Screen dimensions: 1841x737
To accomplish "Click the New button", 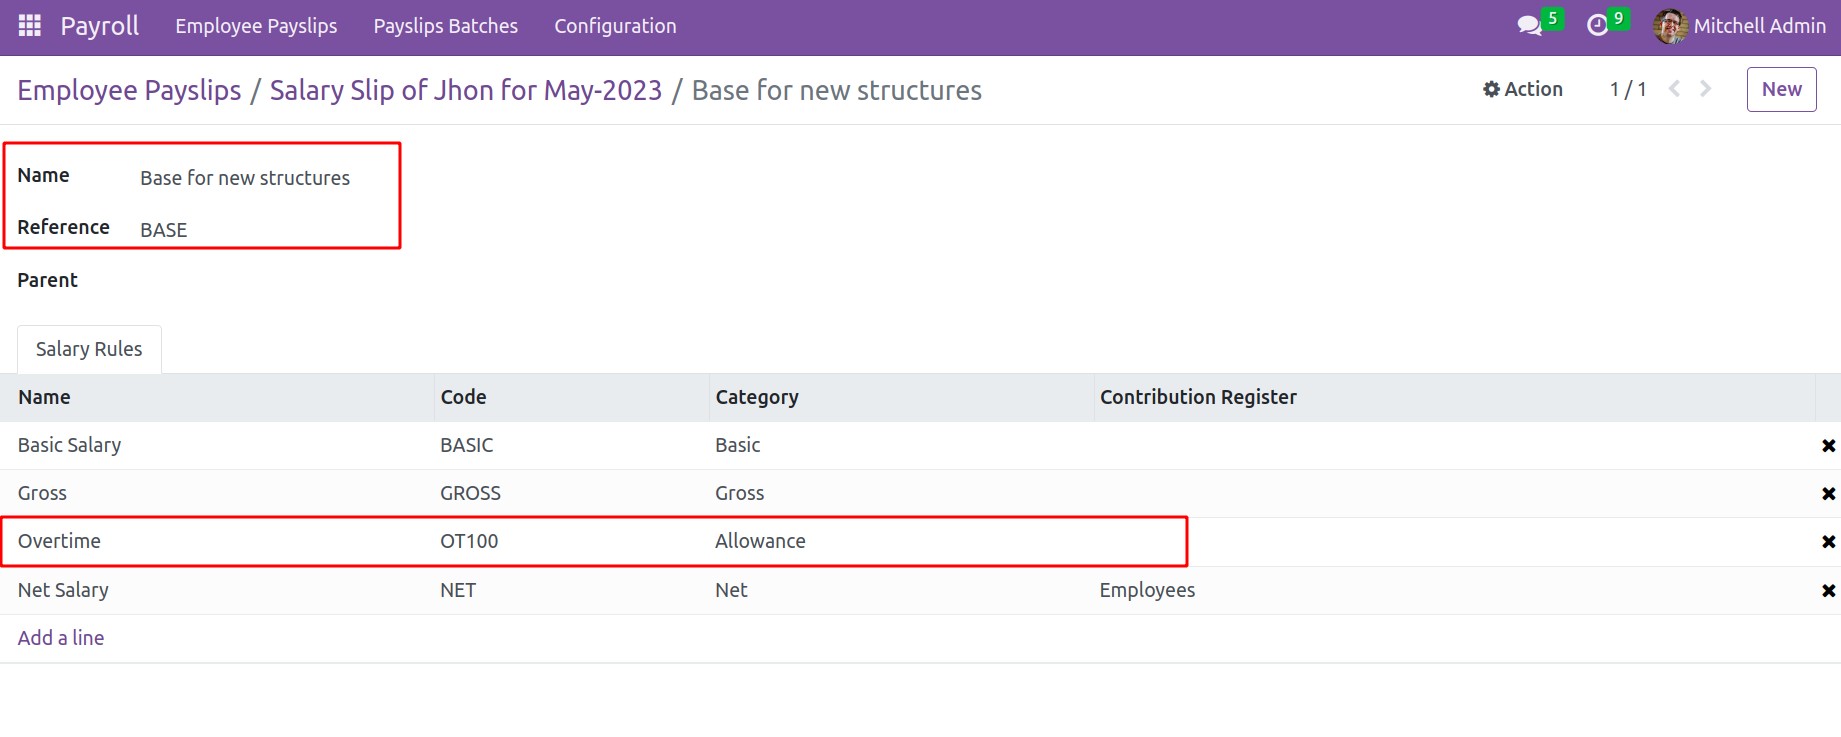I will click(x=1781, y=89).
